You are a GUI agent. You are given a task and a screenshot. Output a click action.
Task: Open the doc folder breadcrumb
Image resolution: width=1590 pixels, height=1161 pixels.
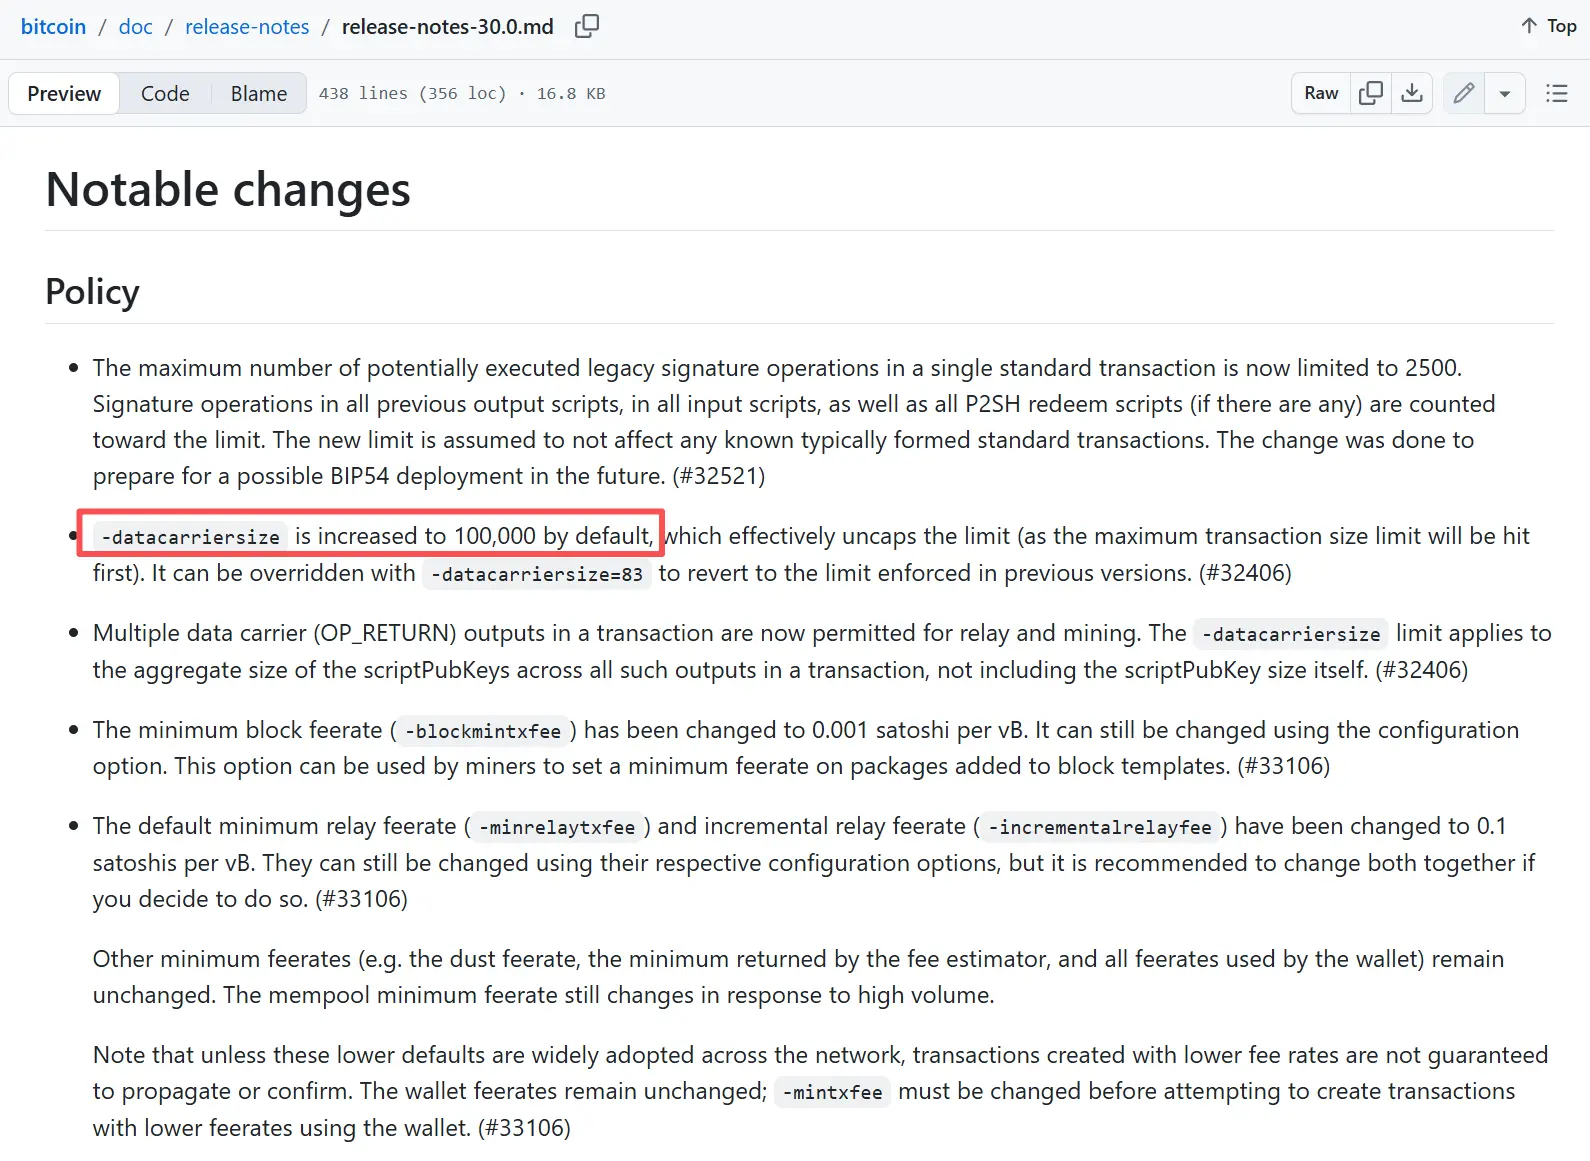pyautogui.click(x=136, y=27)
